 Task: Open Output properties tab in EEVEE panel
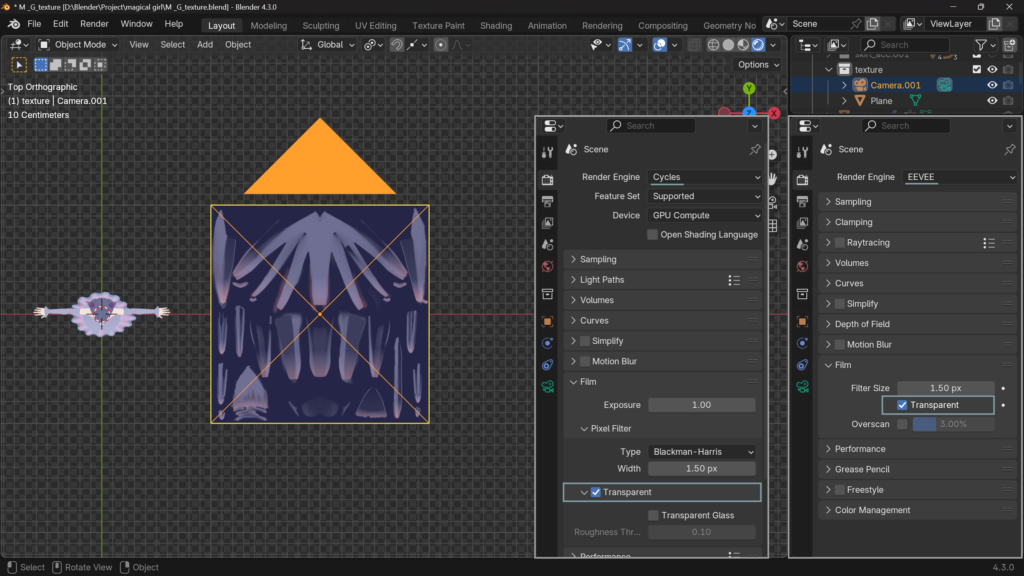(801, 202)
